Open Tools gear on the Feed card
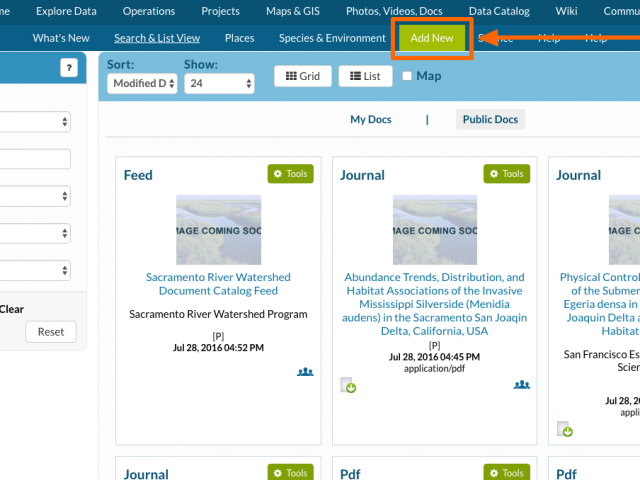Viewport: 640px width, 480px height. (290, 174)
